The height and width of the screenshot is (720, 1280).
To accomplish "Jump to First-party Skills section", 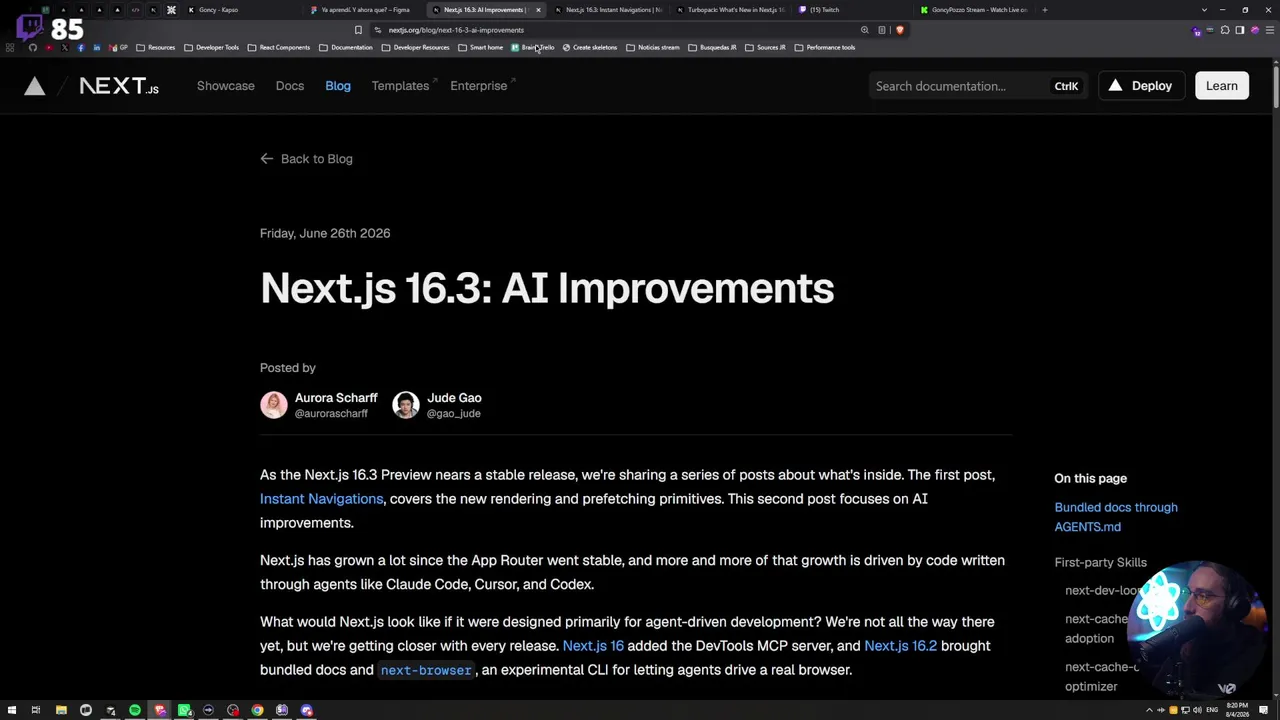I will (1101, 563).
